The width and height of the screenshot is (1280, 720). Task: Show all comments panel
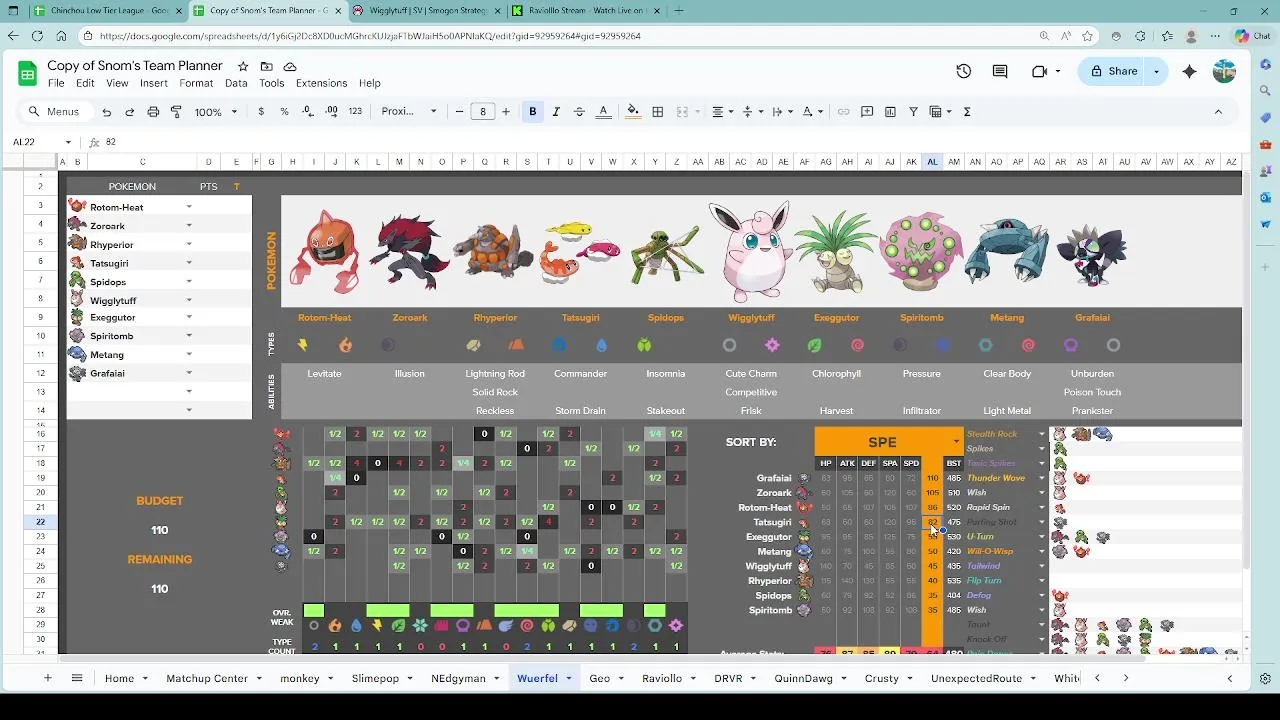pos(1000,71)
